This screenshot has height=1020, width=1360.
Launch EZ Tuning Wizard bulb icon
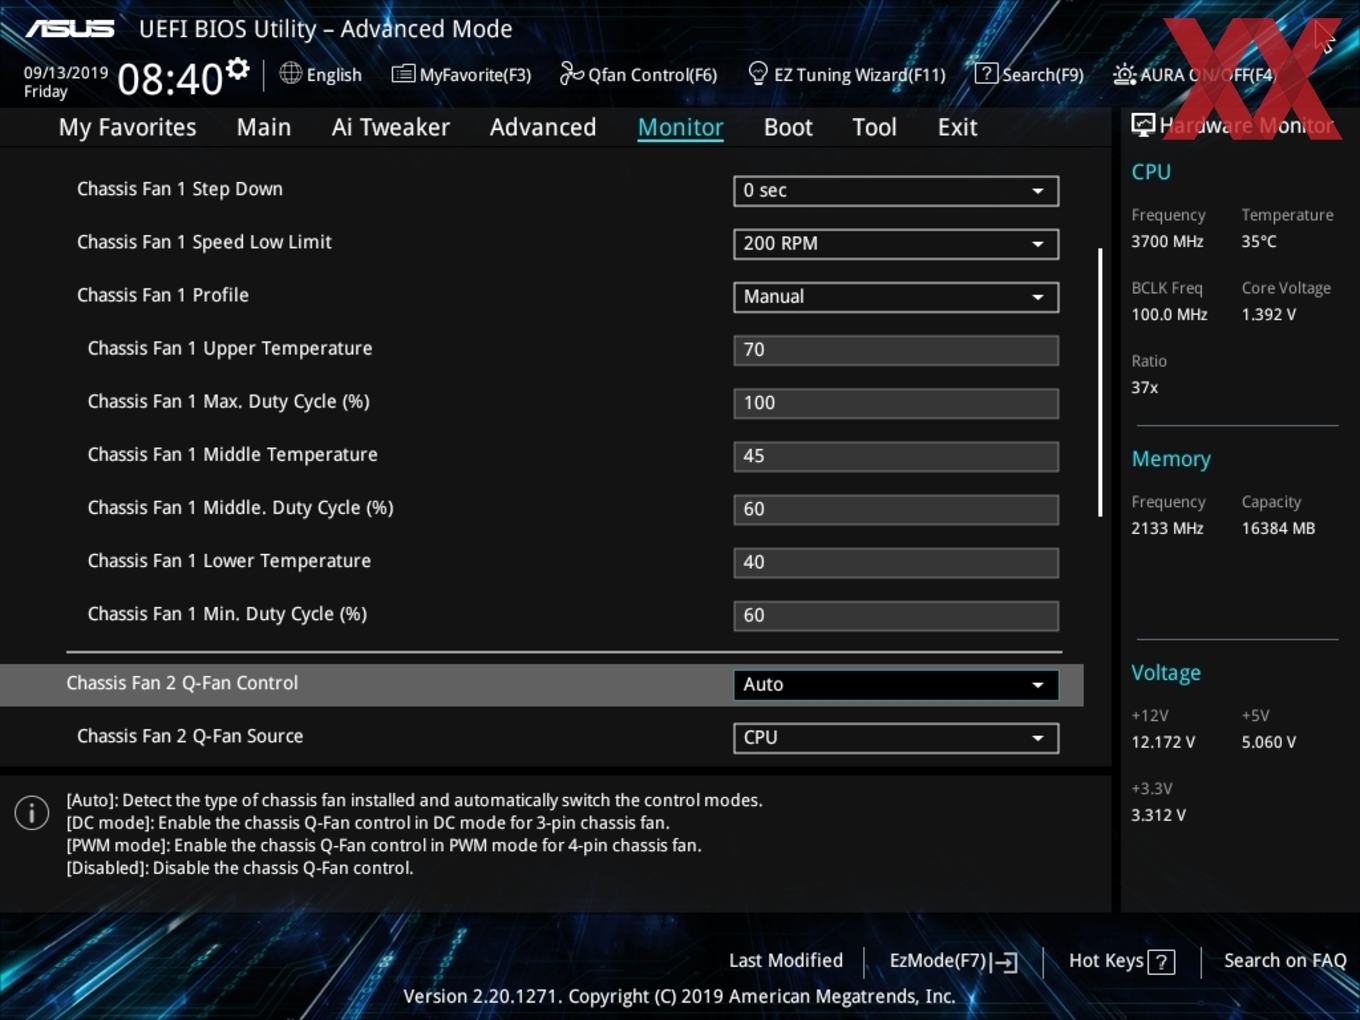coord(758,73)
